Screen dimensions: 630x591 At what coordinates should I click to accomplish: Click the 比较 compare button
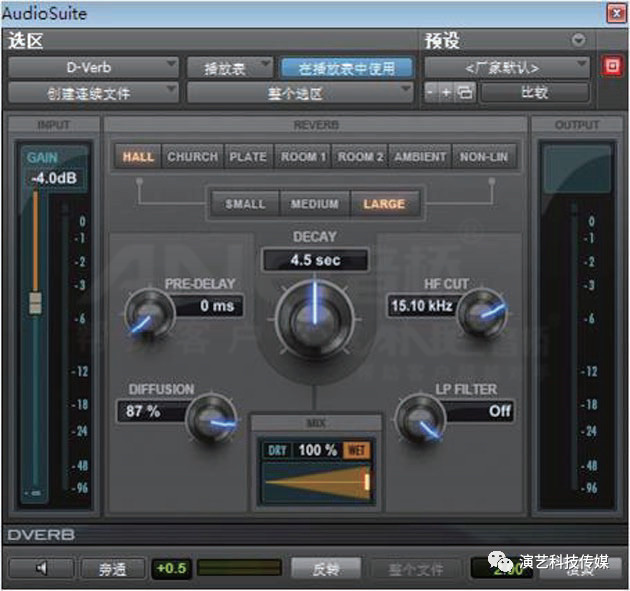[533, 93]
